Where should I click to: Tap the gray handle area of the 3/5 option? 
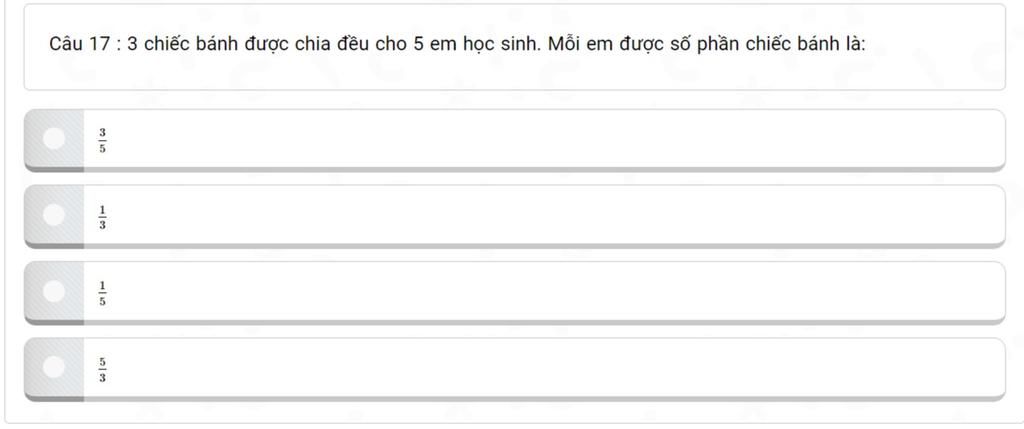coord(54,140)
